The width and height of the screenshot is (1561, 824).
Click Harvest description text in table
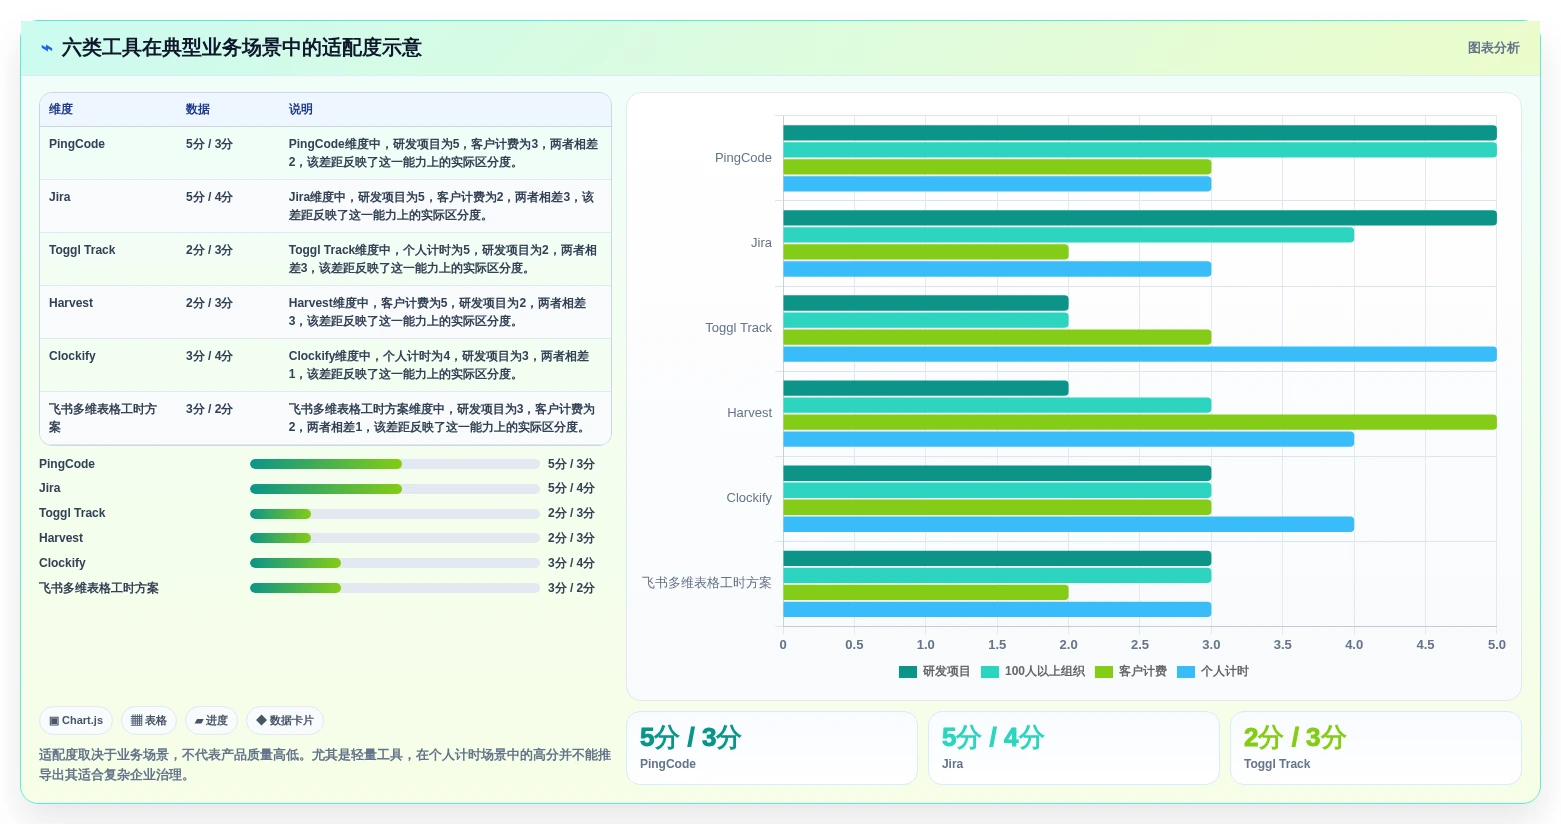(x=438, y=312)
